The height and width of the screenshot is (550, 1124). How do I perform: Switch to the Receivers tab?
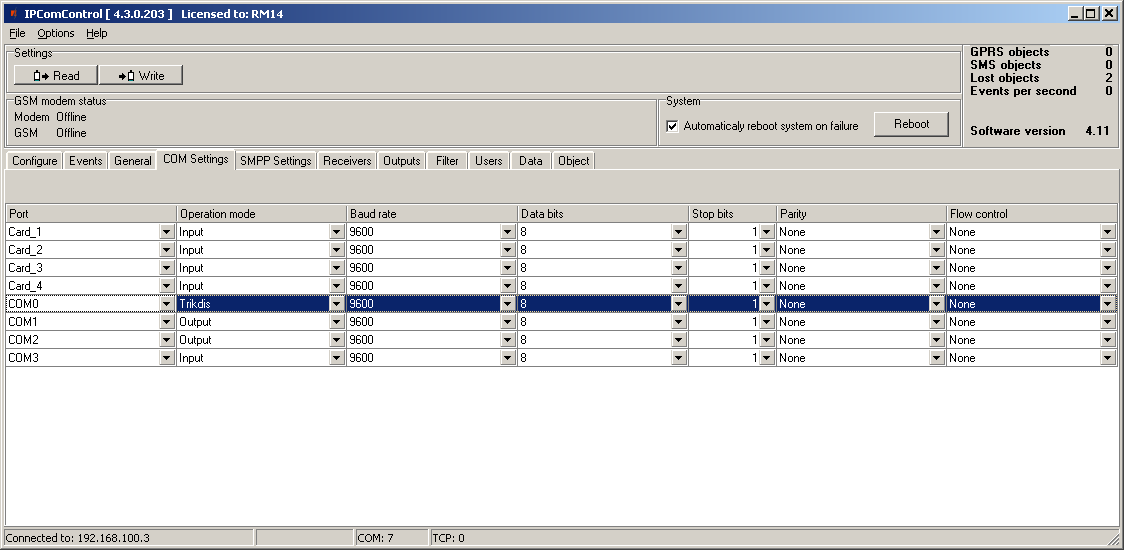pyautogui.click(x=347, y=161)
